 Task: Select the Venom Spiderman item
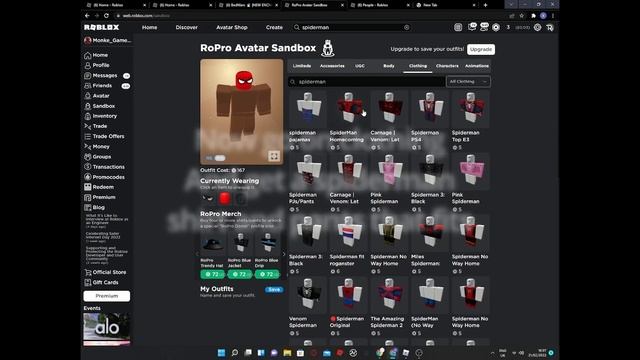(307, 307)
